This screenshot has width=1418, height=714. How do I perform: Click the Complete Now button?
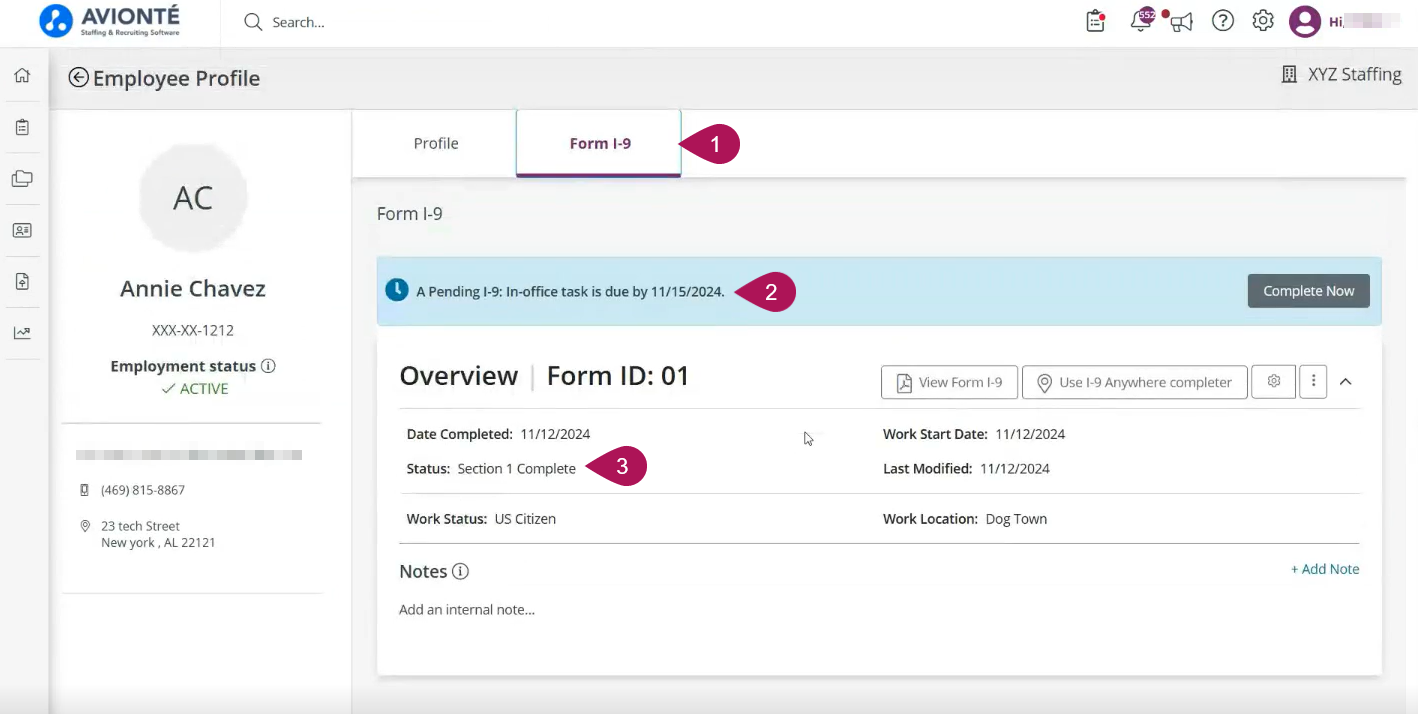click(1308, 291)
